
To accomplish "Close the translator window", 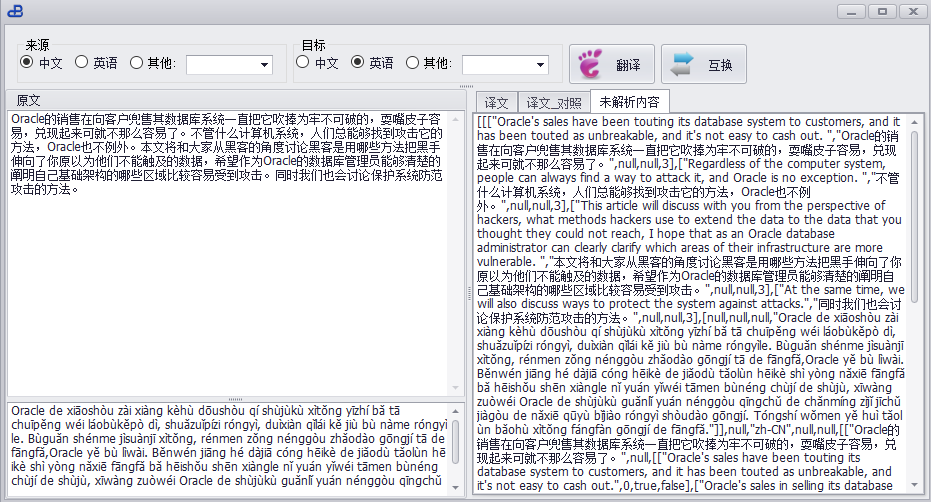I will tap(913, 11).
